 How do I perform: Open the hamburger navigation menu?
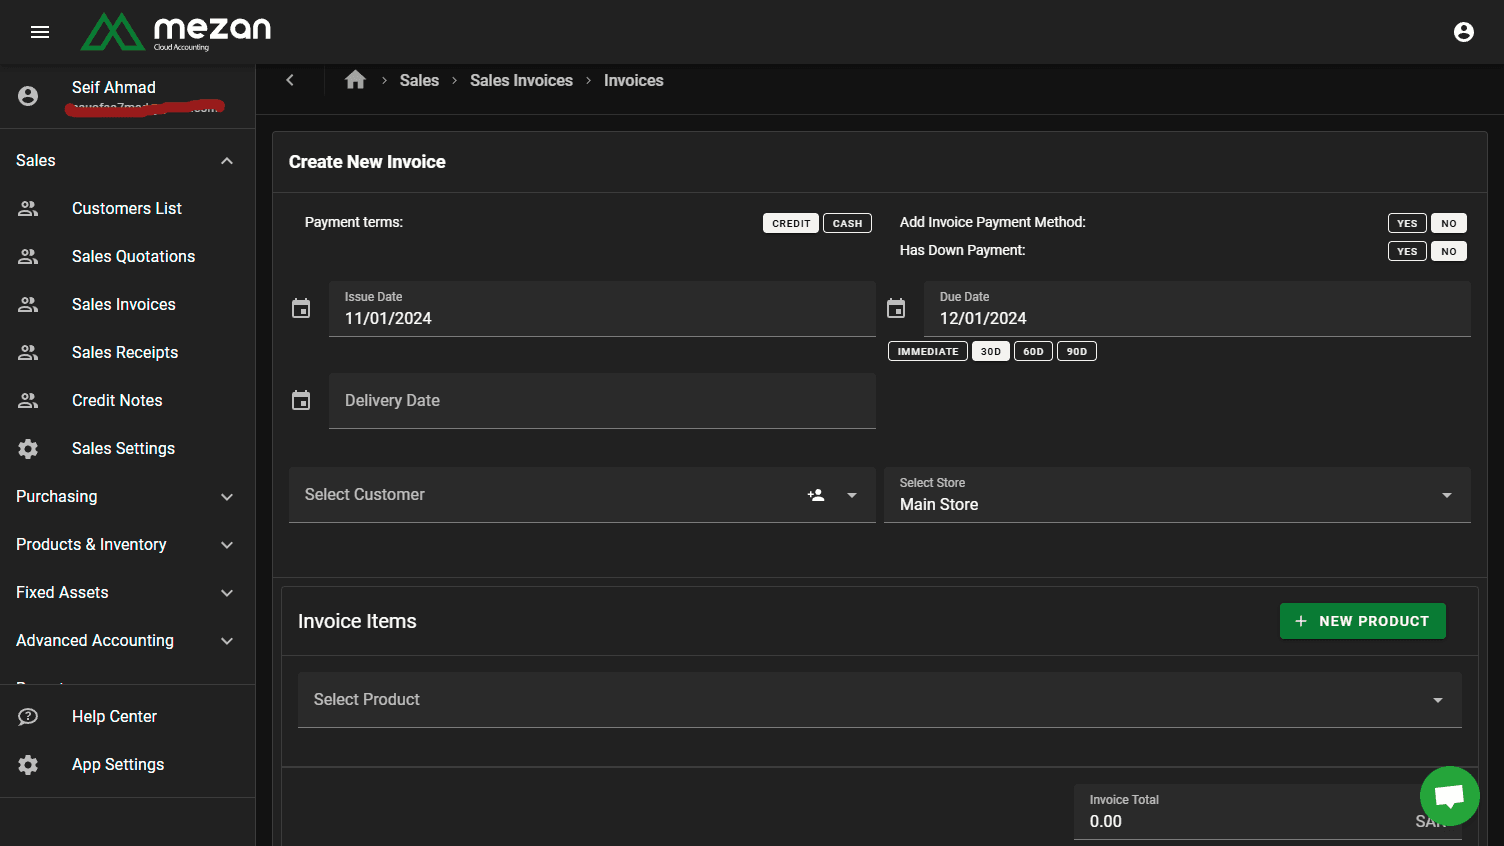(x=40, y=32)
